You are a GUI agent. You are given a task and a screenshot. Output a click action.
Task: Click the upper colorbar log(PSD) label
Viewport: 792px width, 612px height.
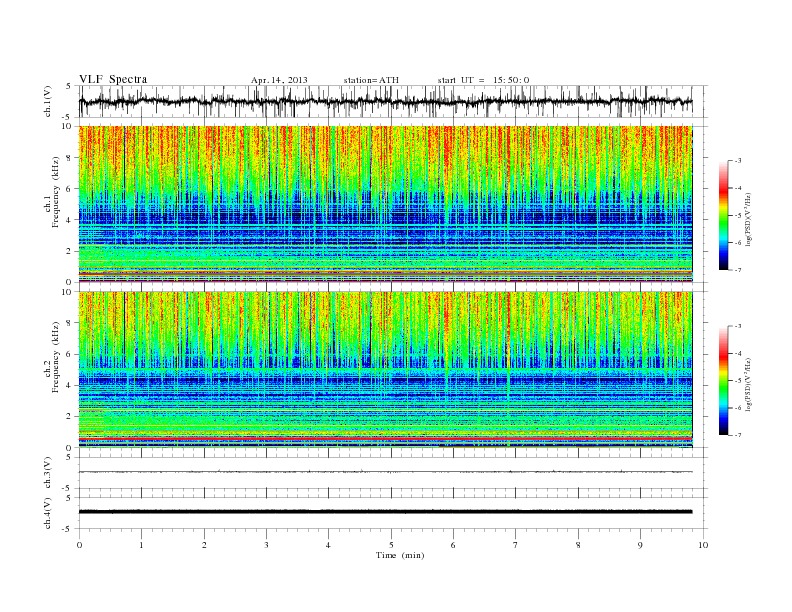coord(750,219)
